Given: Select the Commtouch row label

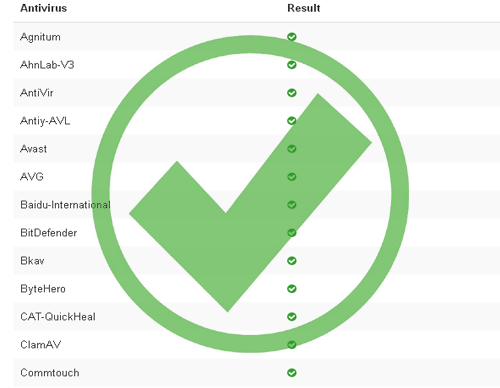Looking at the screenshot, I should pos(50,373).
